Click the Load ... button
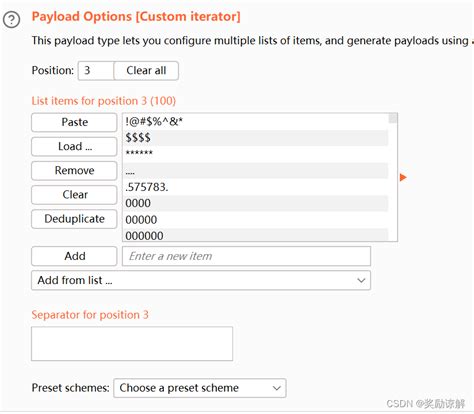This screenshot has width=474, height=414. tap(74, 147)
